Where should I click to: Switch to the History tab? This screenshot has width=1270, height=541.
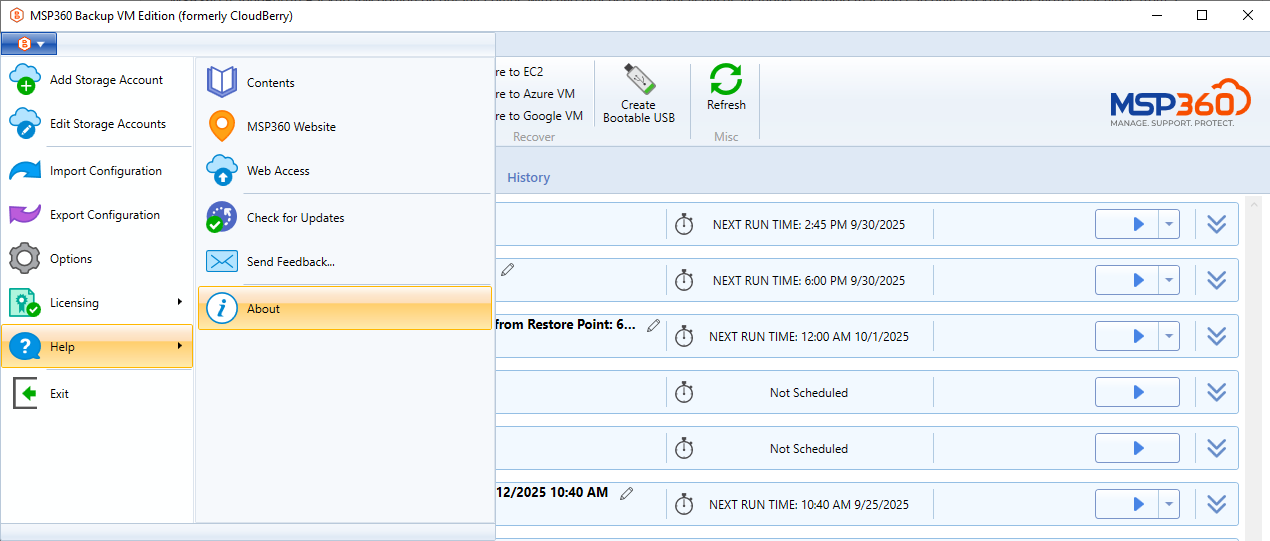[528, 178]
